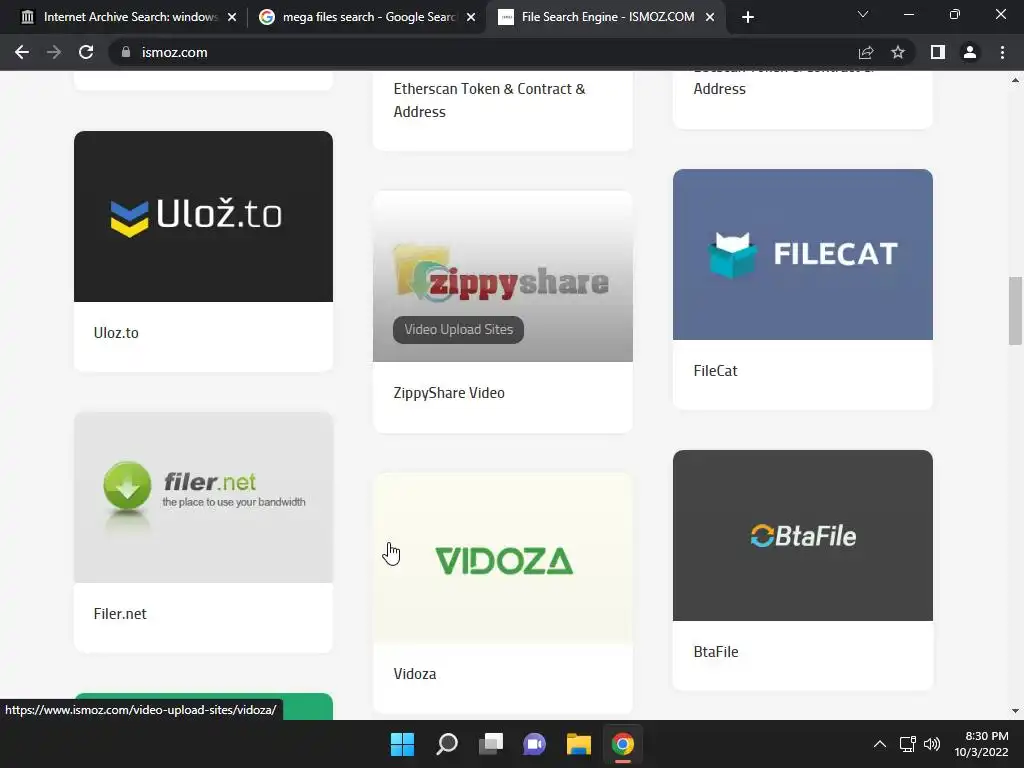This screenshot has width=1024, height=768.
Task: Open the BtaFile logo thumbnail
Action: pyautogui.click(x=803, y=535)
